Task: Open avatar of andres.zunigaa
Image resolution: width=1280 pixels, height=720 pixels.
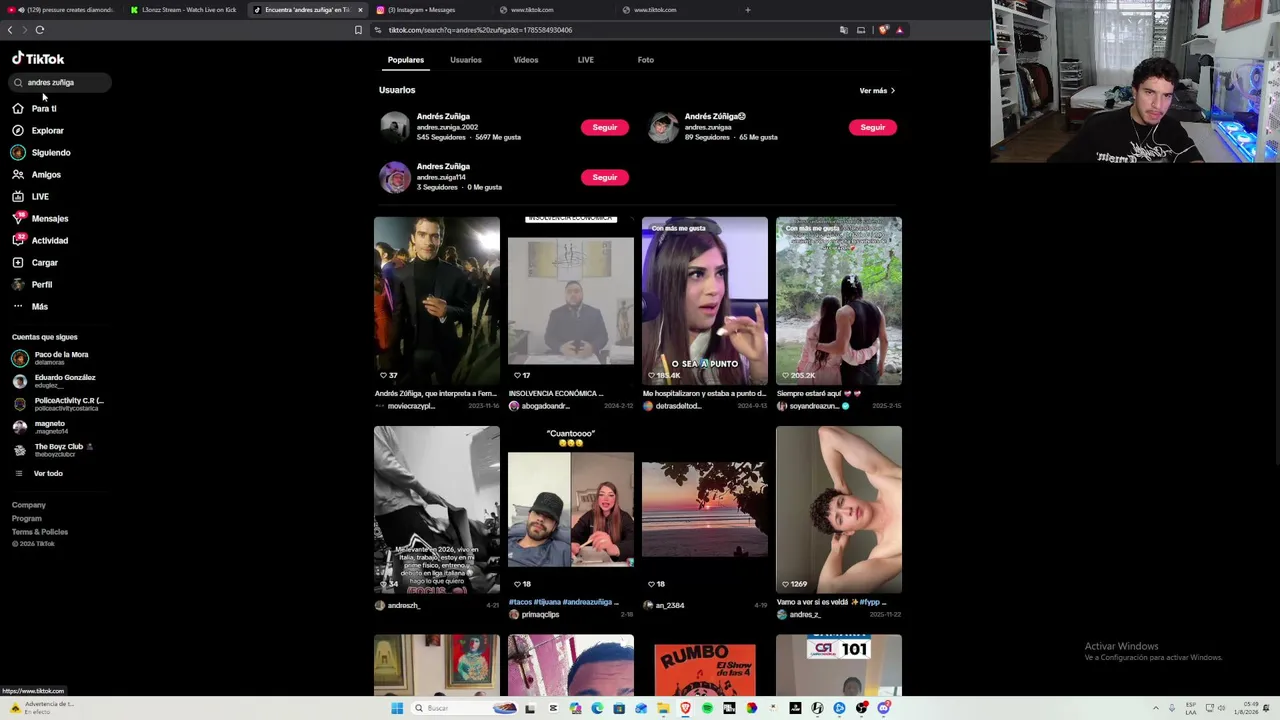Action: point(663,127)
